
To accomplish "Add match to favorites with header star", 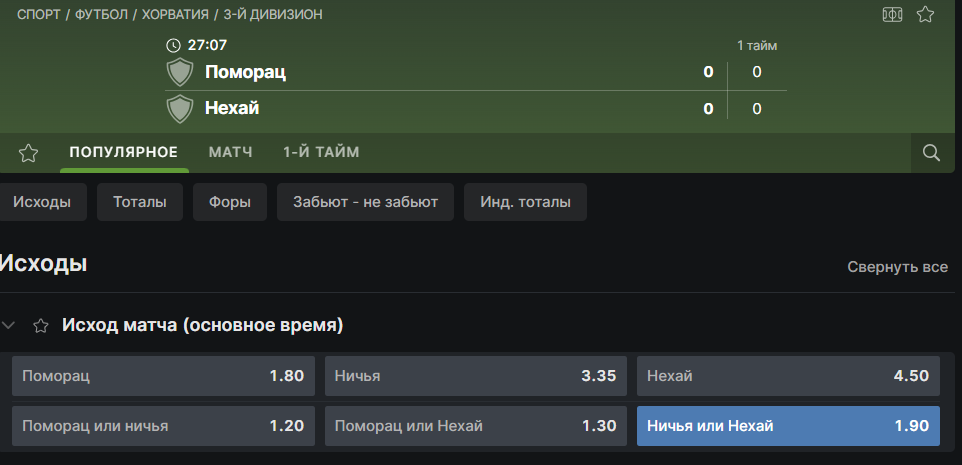I will click(x=926, y=15).
